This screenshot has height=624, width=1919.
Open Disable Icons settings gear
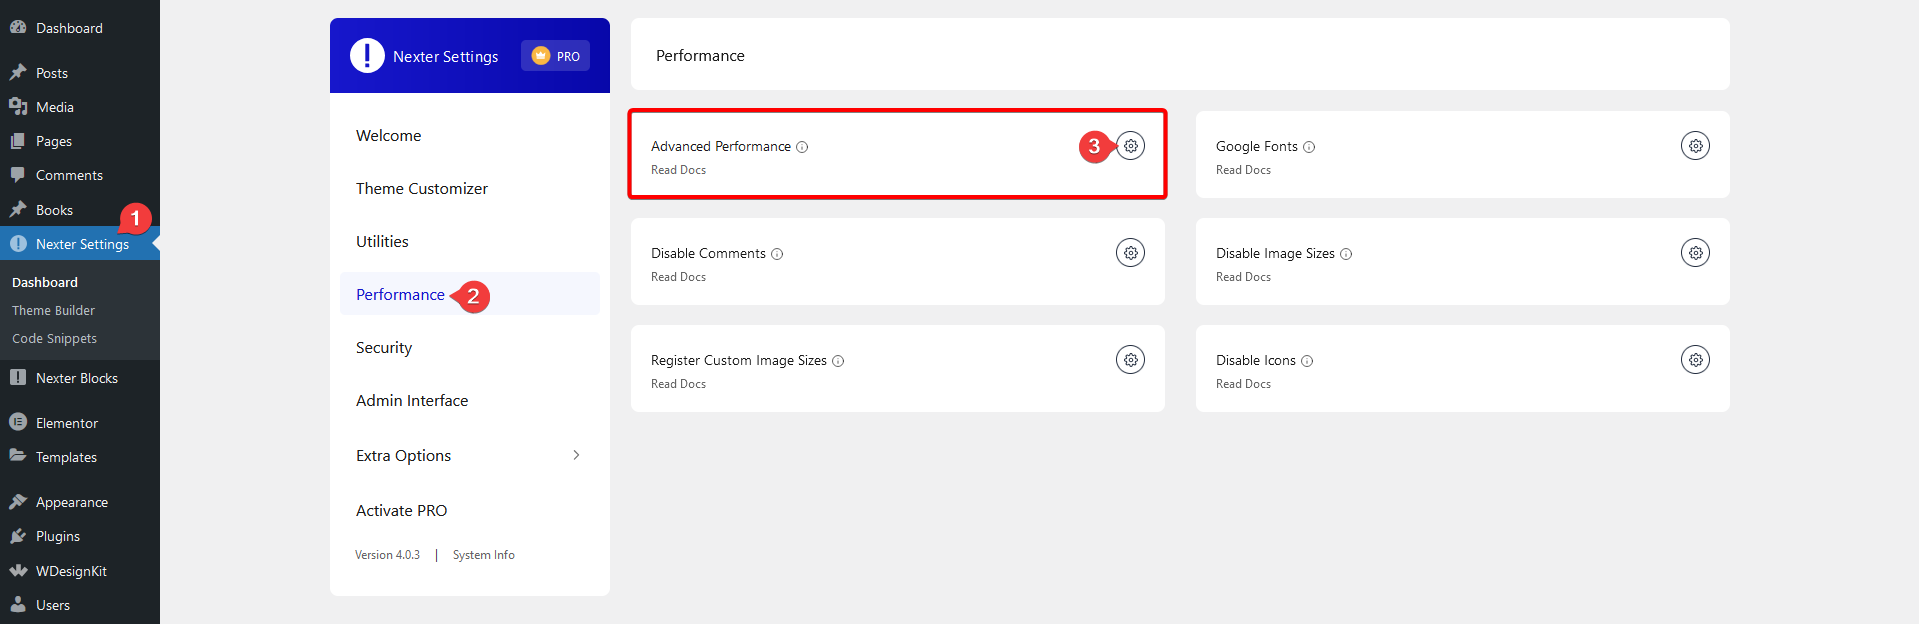[x=1695, y=360]
